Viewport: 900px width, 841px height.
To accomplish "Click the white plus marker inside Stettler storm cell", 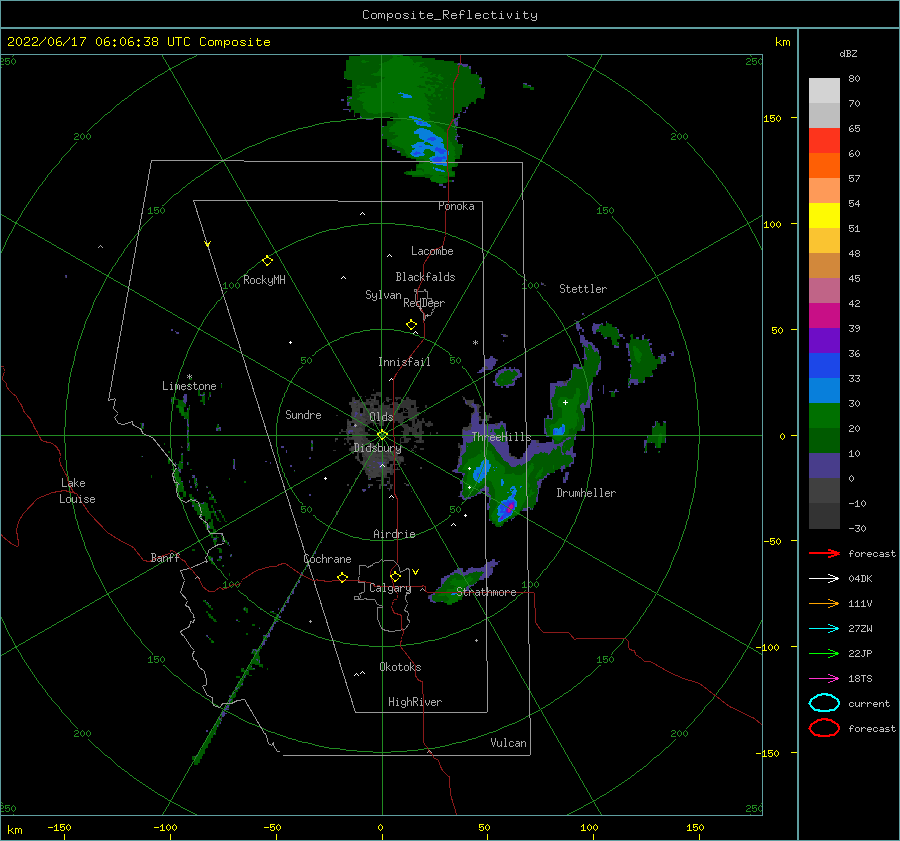I will point(565,402).
